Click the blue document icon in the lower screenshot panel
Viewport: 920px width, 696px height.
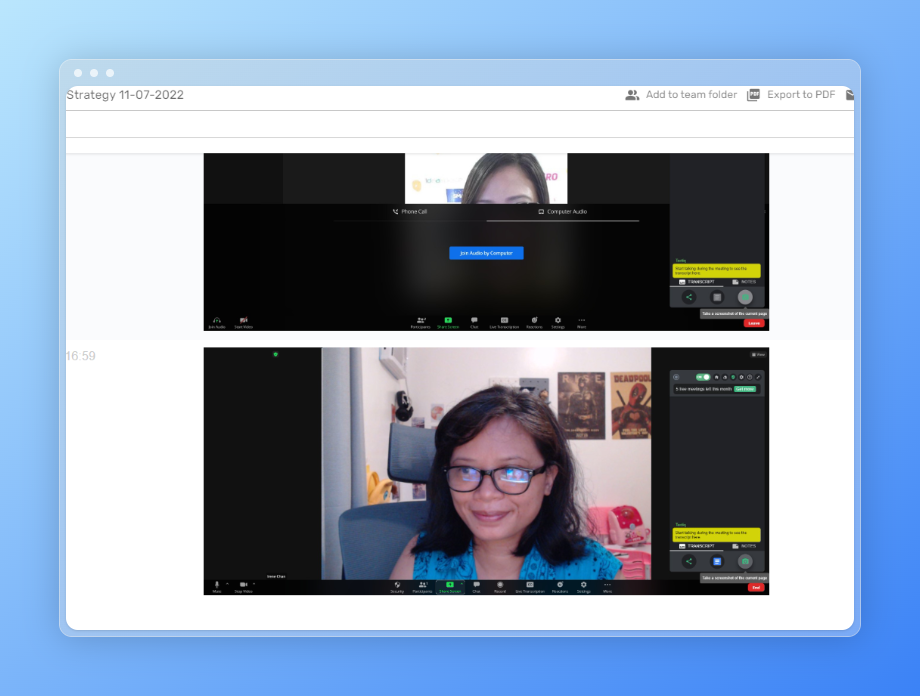pyautogui.click(x=717, y=561)
